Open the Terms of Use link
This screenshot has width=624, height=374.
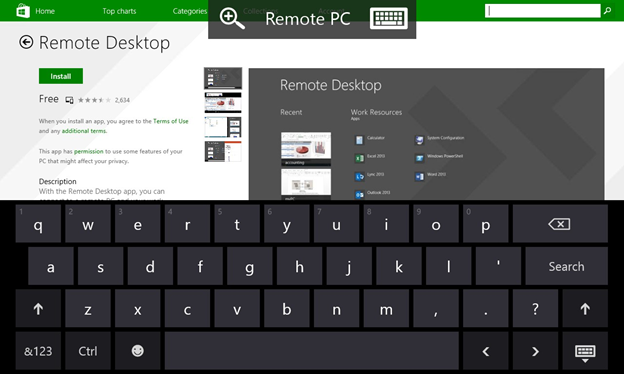(171, 121)
